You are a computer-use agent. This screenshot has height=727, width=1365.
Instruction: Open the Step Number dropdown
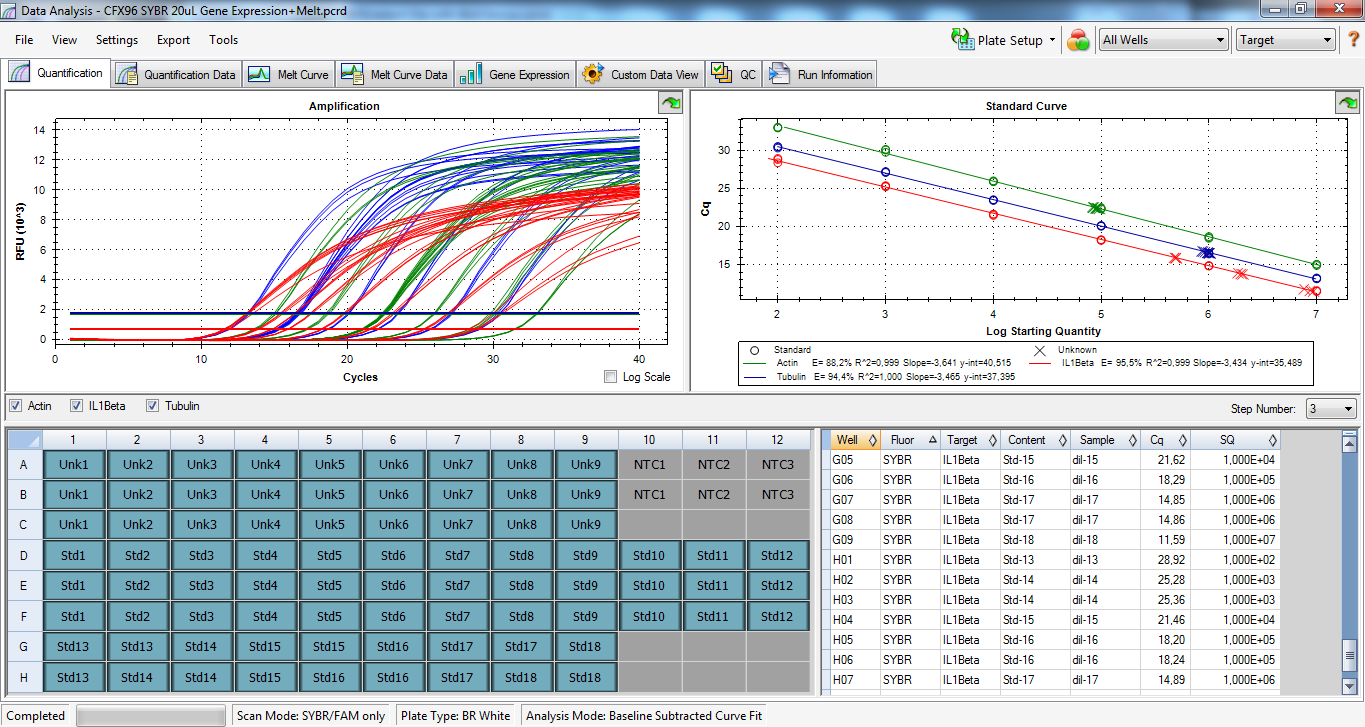click(1331, 409)
